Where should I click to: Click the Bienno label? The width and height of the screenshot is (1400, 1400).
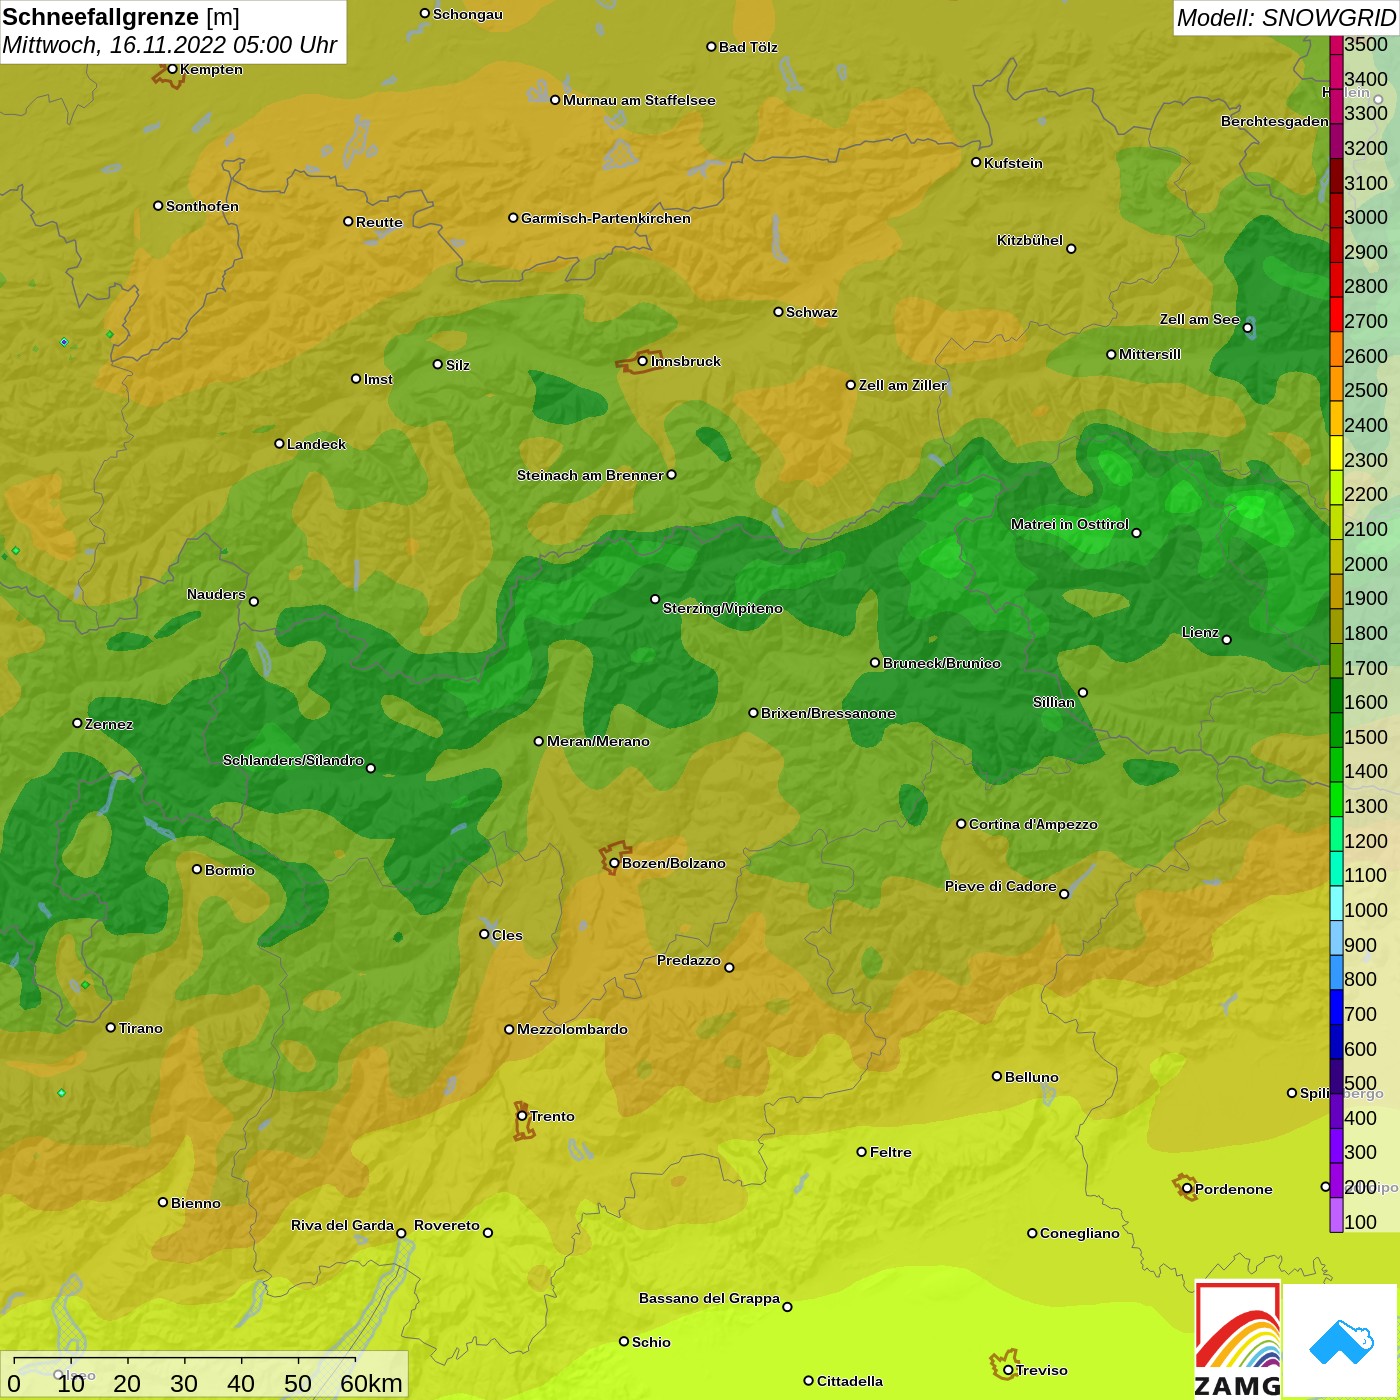coord(196,1203)
